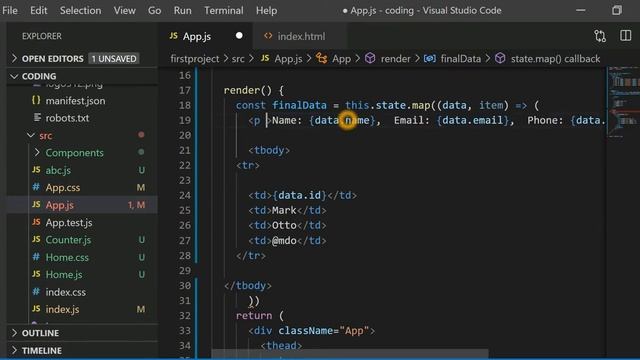This screenshot has height=360, width=640.
Task: Split the editor to the right
Action: pyautogui.click(x=626, y=36)
